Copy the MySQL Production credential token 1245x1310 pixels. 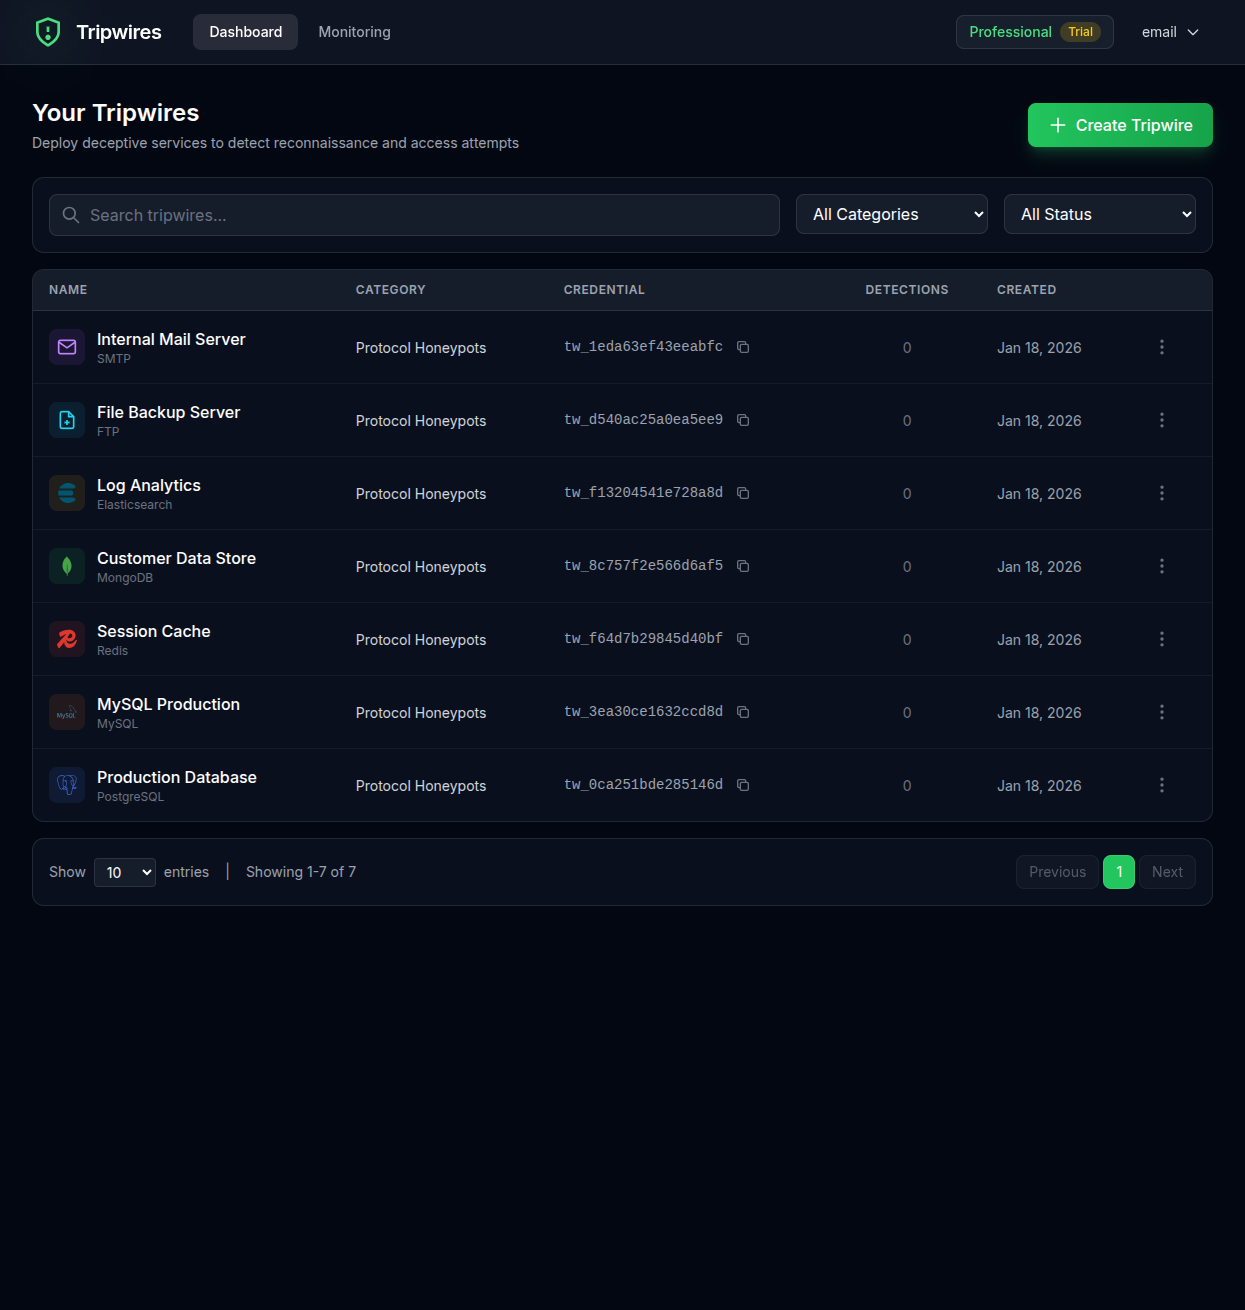(x=743, y=711)
